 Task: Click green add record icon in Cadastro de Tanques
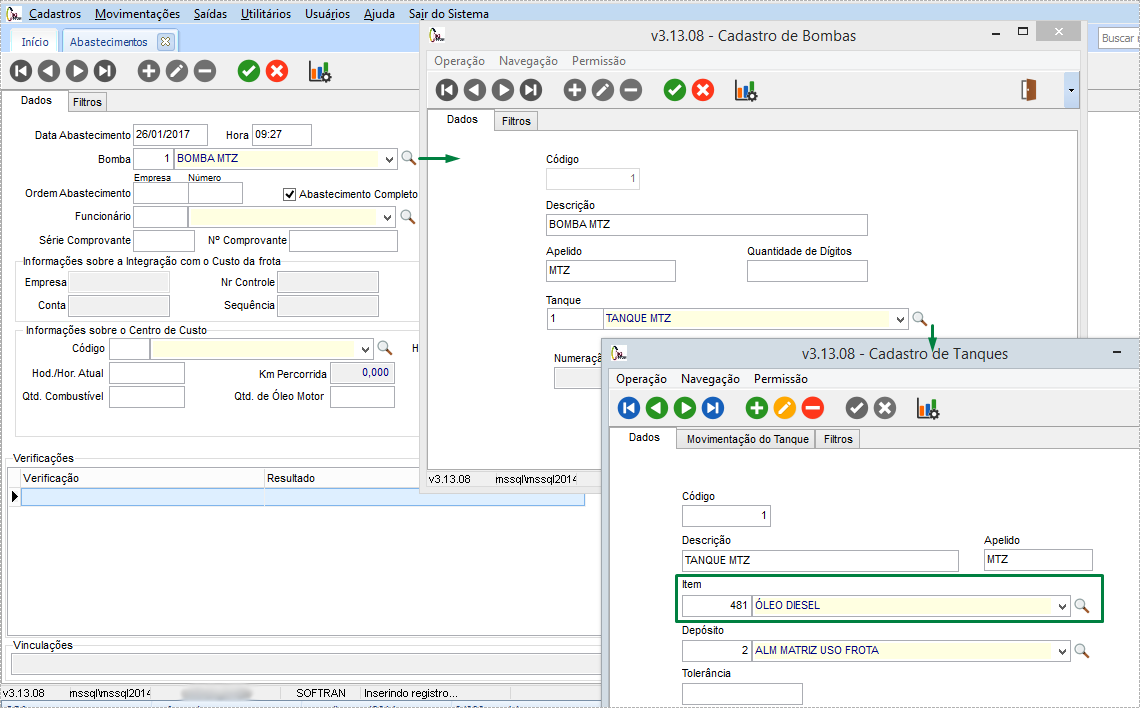[757, 407]
